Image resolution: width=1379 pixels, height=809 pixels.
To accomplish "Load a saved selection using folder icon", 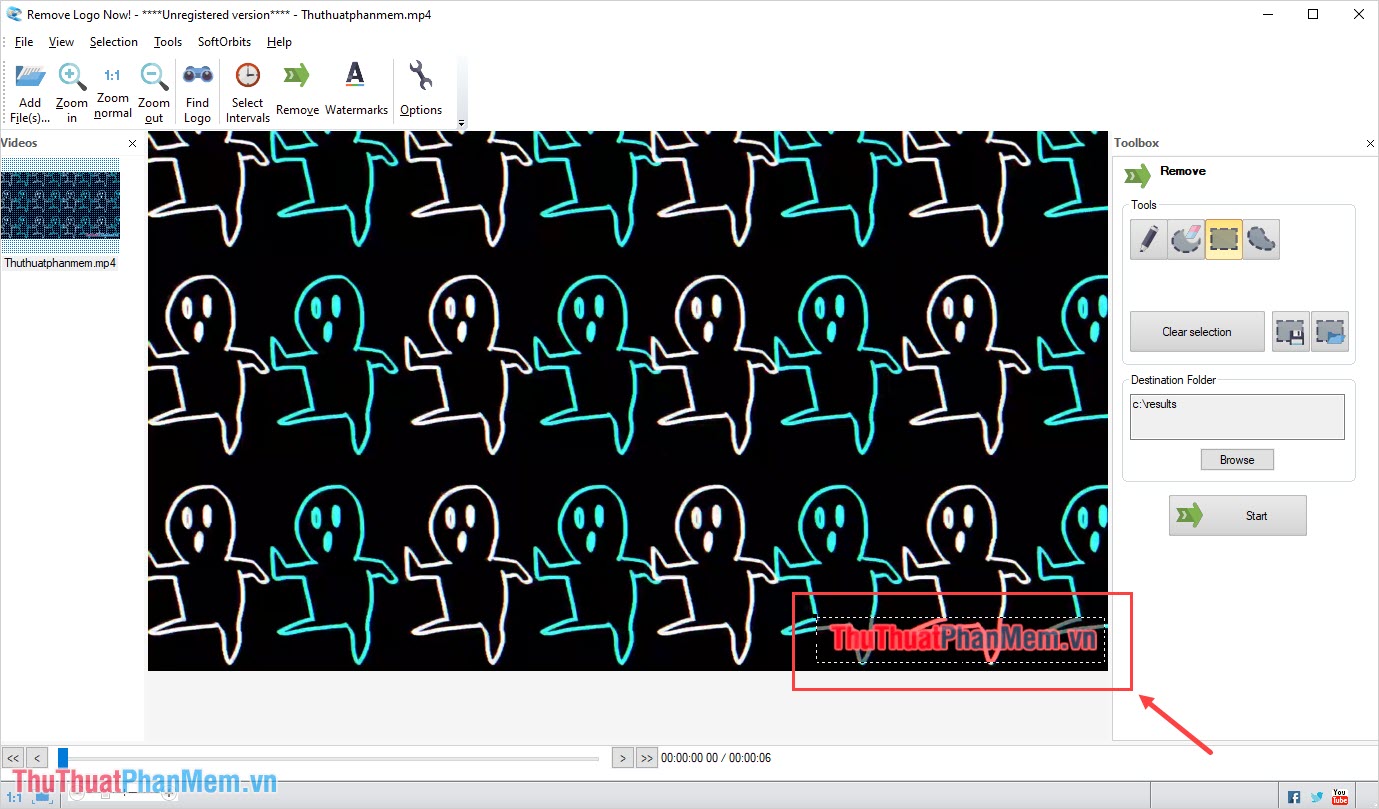I will (1329, 331).
